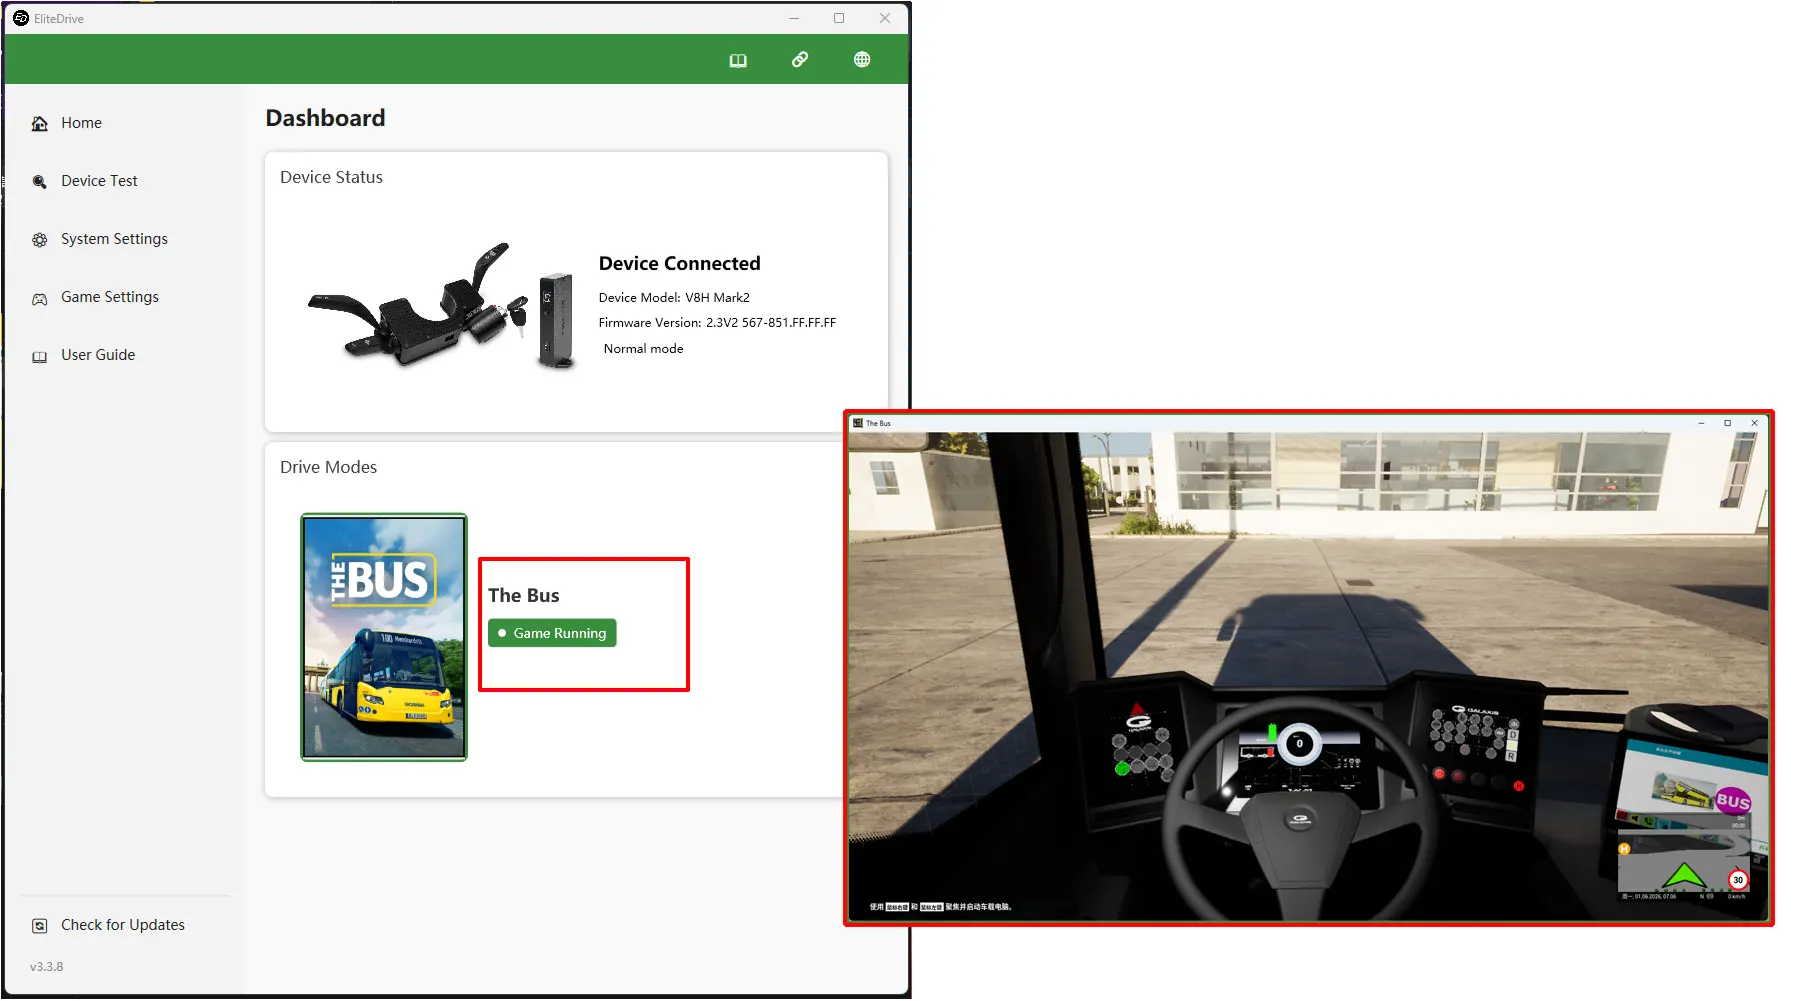Click the EliteDrive app logo in title bar
1811x1001 pixels.
pos(21,18)
